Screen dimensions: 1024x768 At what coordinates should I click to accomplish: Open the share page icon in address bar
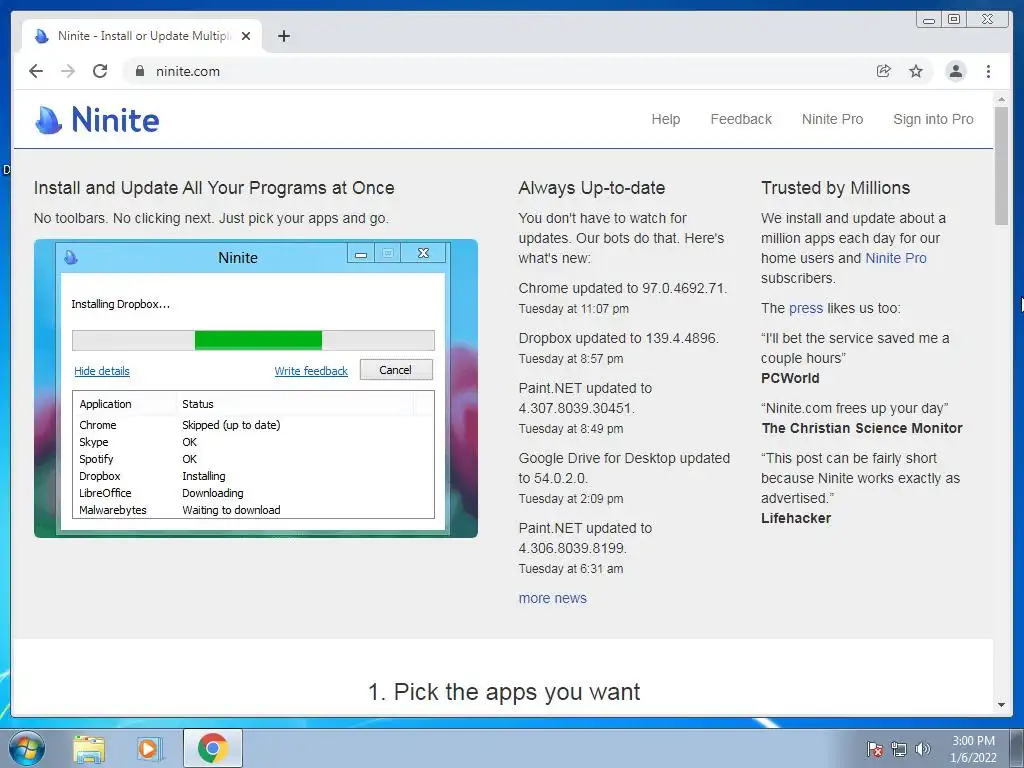884,71
